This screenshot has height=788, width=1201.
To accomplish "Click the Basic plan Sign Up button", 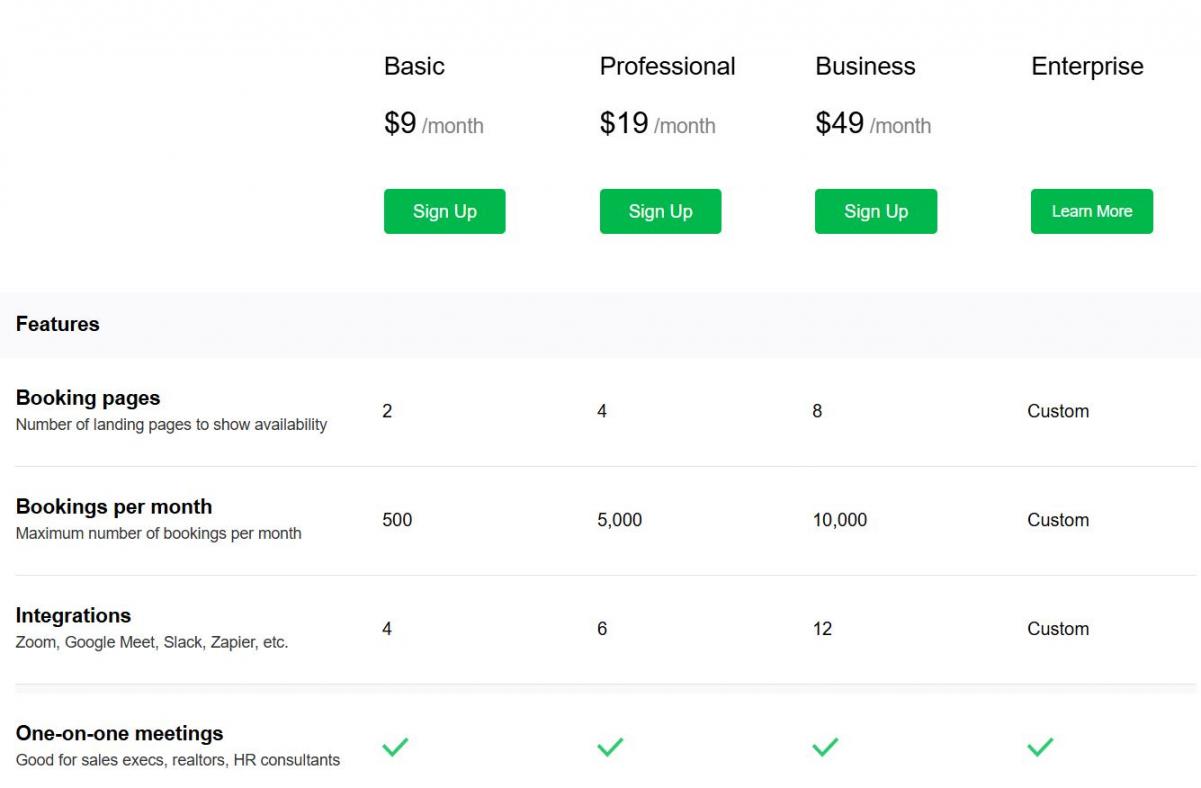I will coord(444,211).
